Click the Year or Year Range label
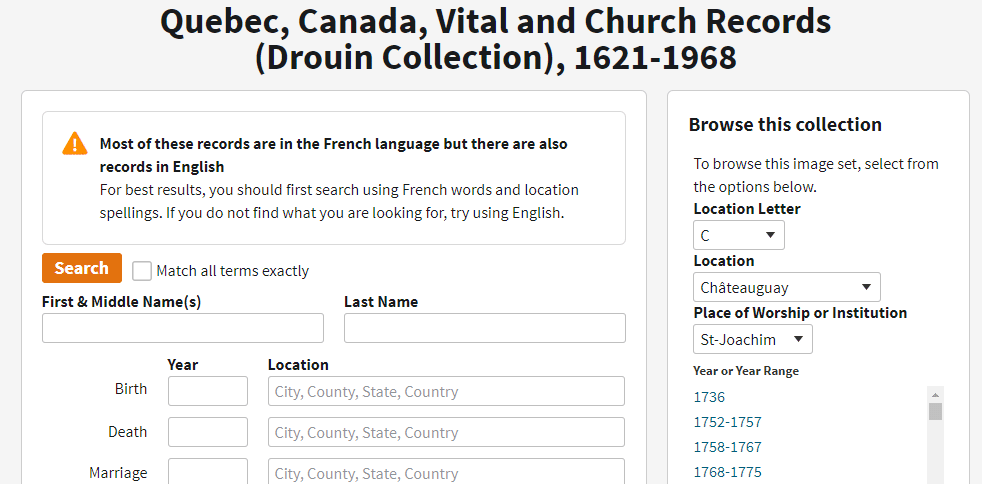The height and width of the screenshot is (484, 982). 747,371
